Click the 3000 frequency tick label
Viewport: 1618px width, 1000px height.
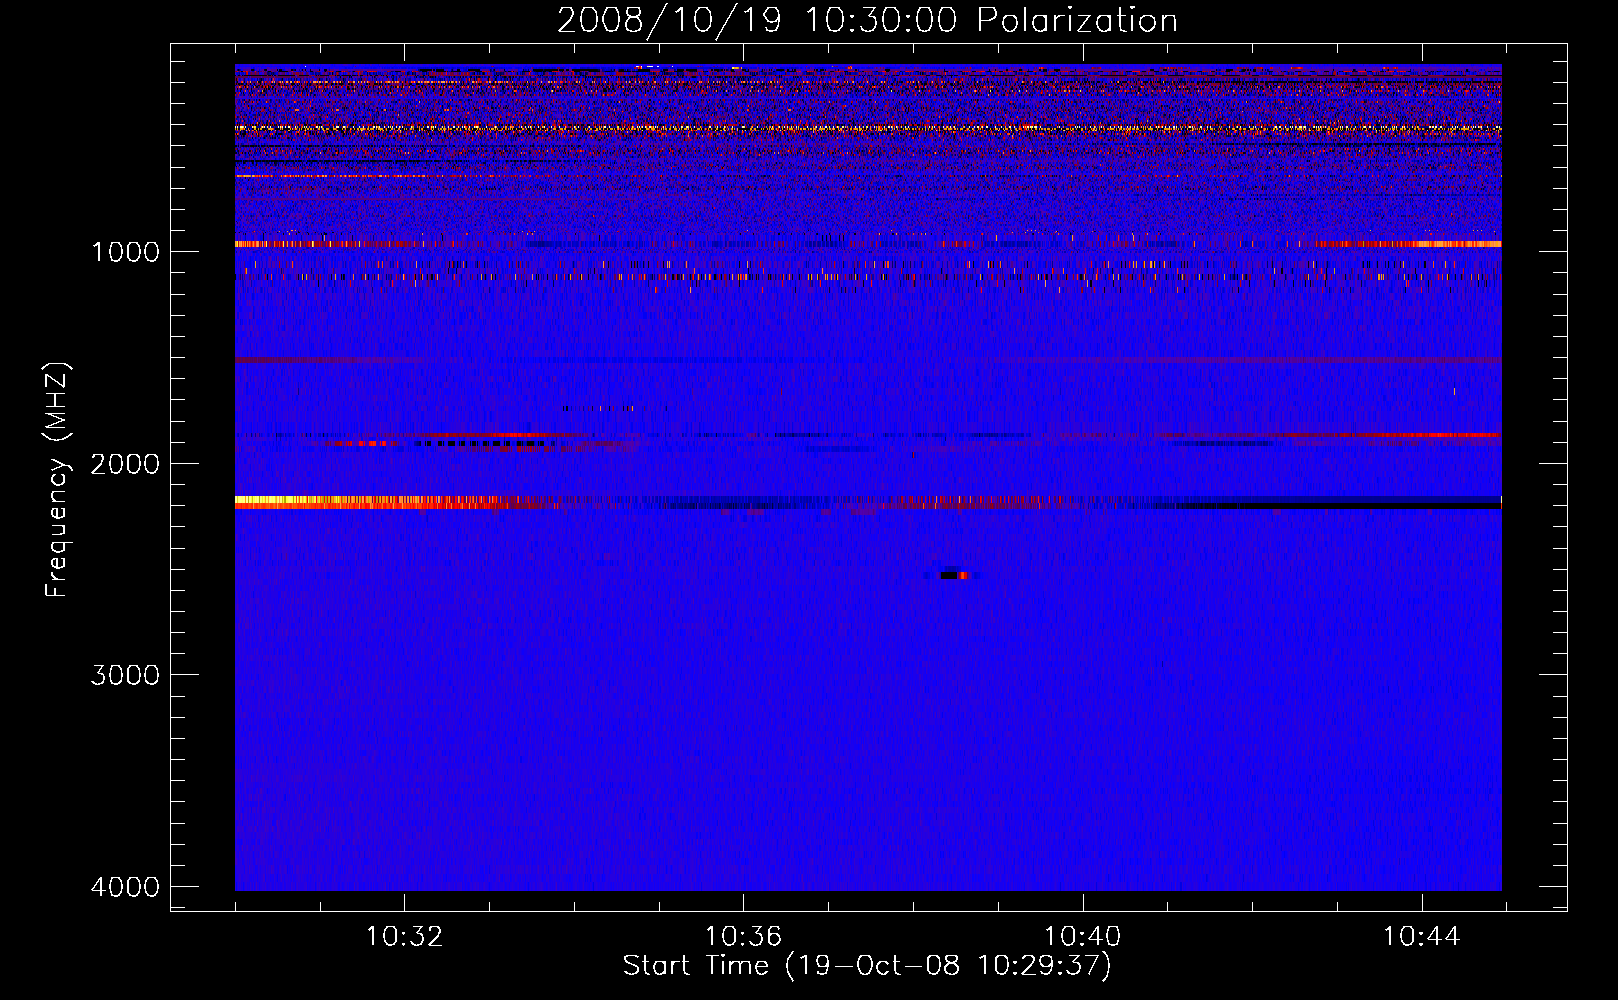click(125, 675)
